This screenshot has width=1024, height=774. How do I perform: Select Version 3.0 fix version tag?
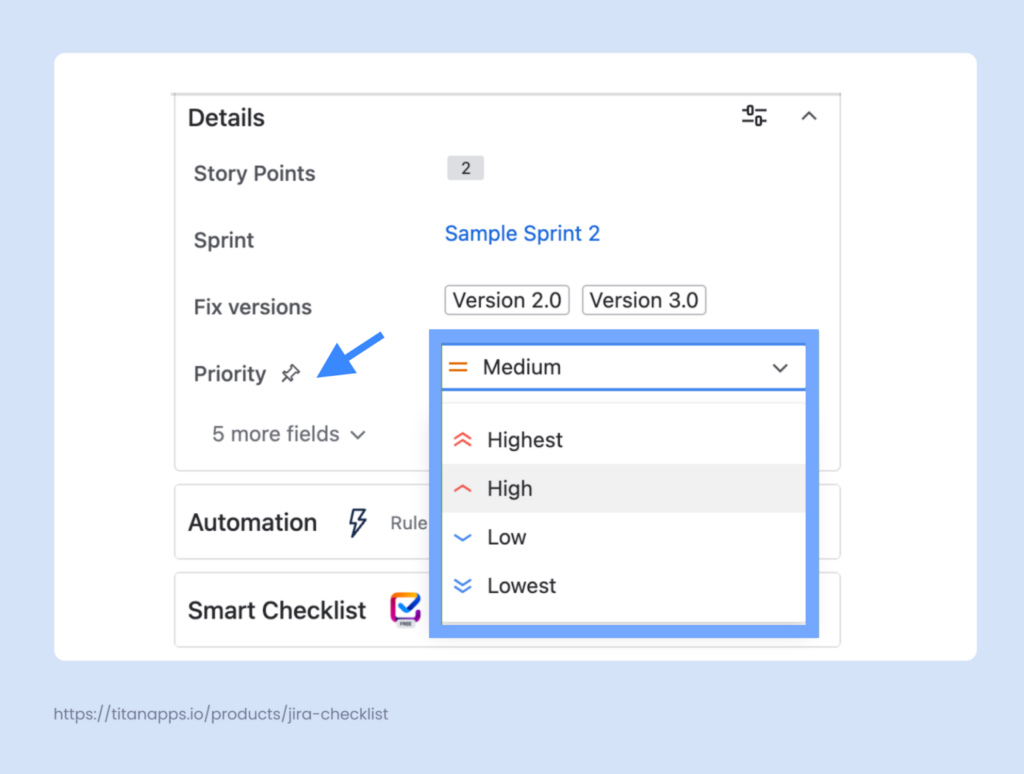(644, 300)
